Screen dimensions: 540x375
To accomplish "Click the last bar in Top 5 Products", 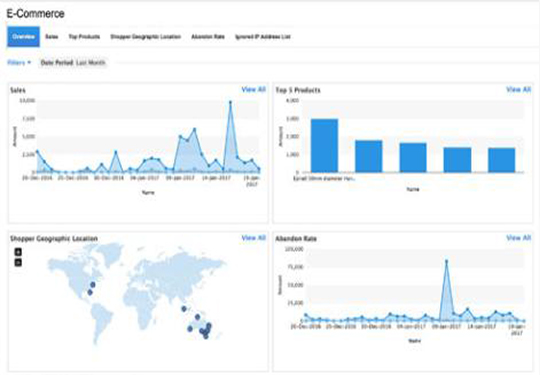I will 501,160.
